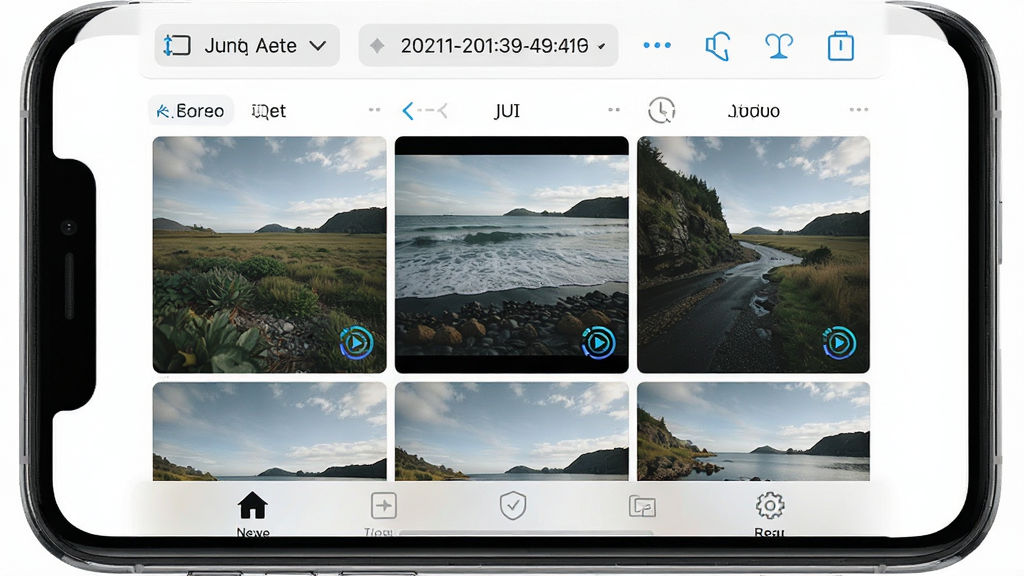The image size is (1024, 576).
Task: Open the blue three-dots more menu
Action: (x=657, y=45)
